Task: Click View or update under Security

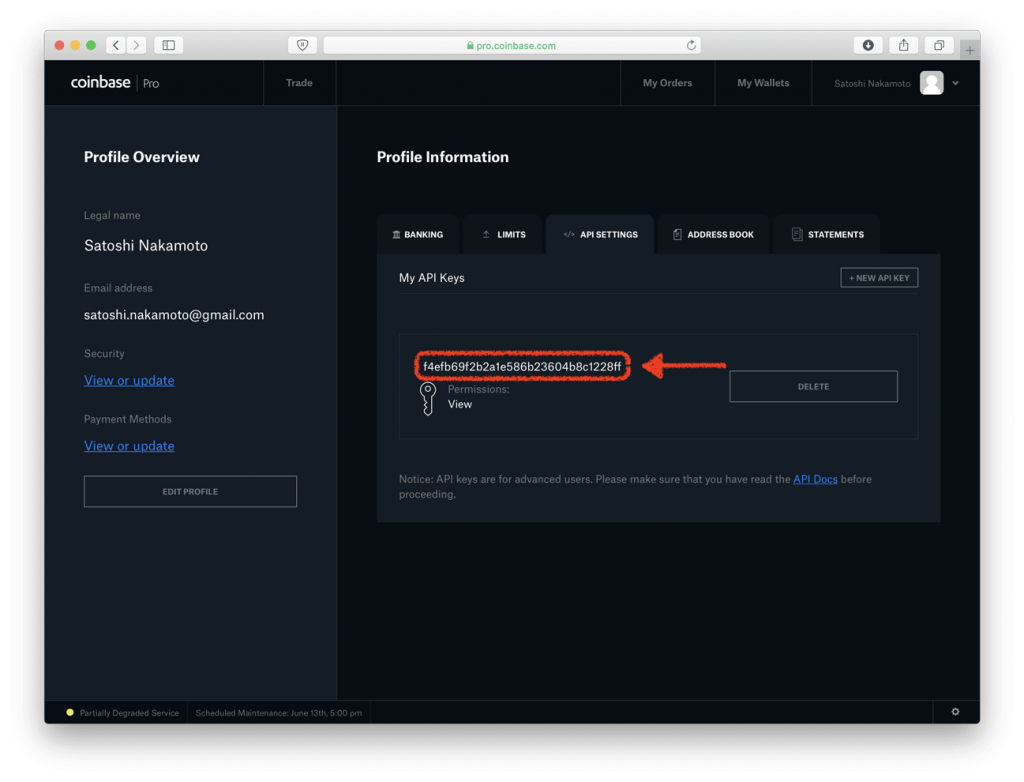Action: tap(129, 380)
